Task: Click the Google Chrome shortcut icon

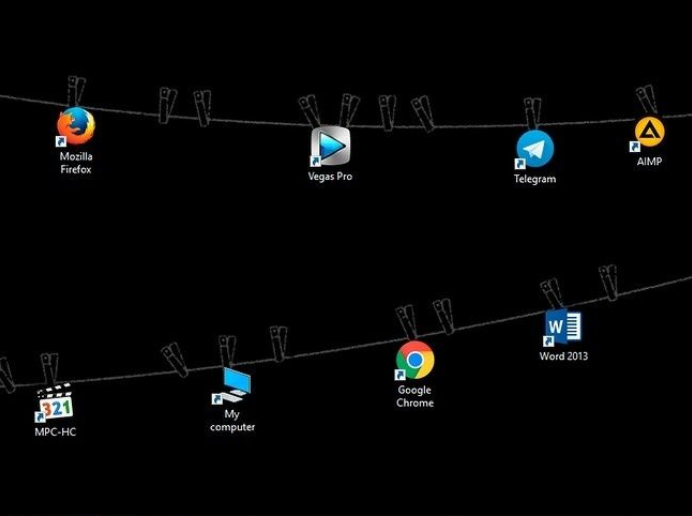Action: (x=415, y=360)
